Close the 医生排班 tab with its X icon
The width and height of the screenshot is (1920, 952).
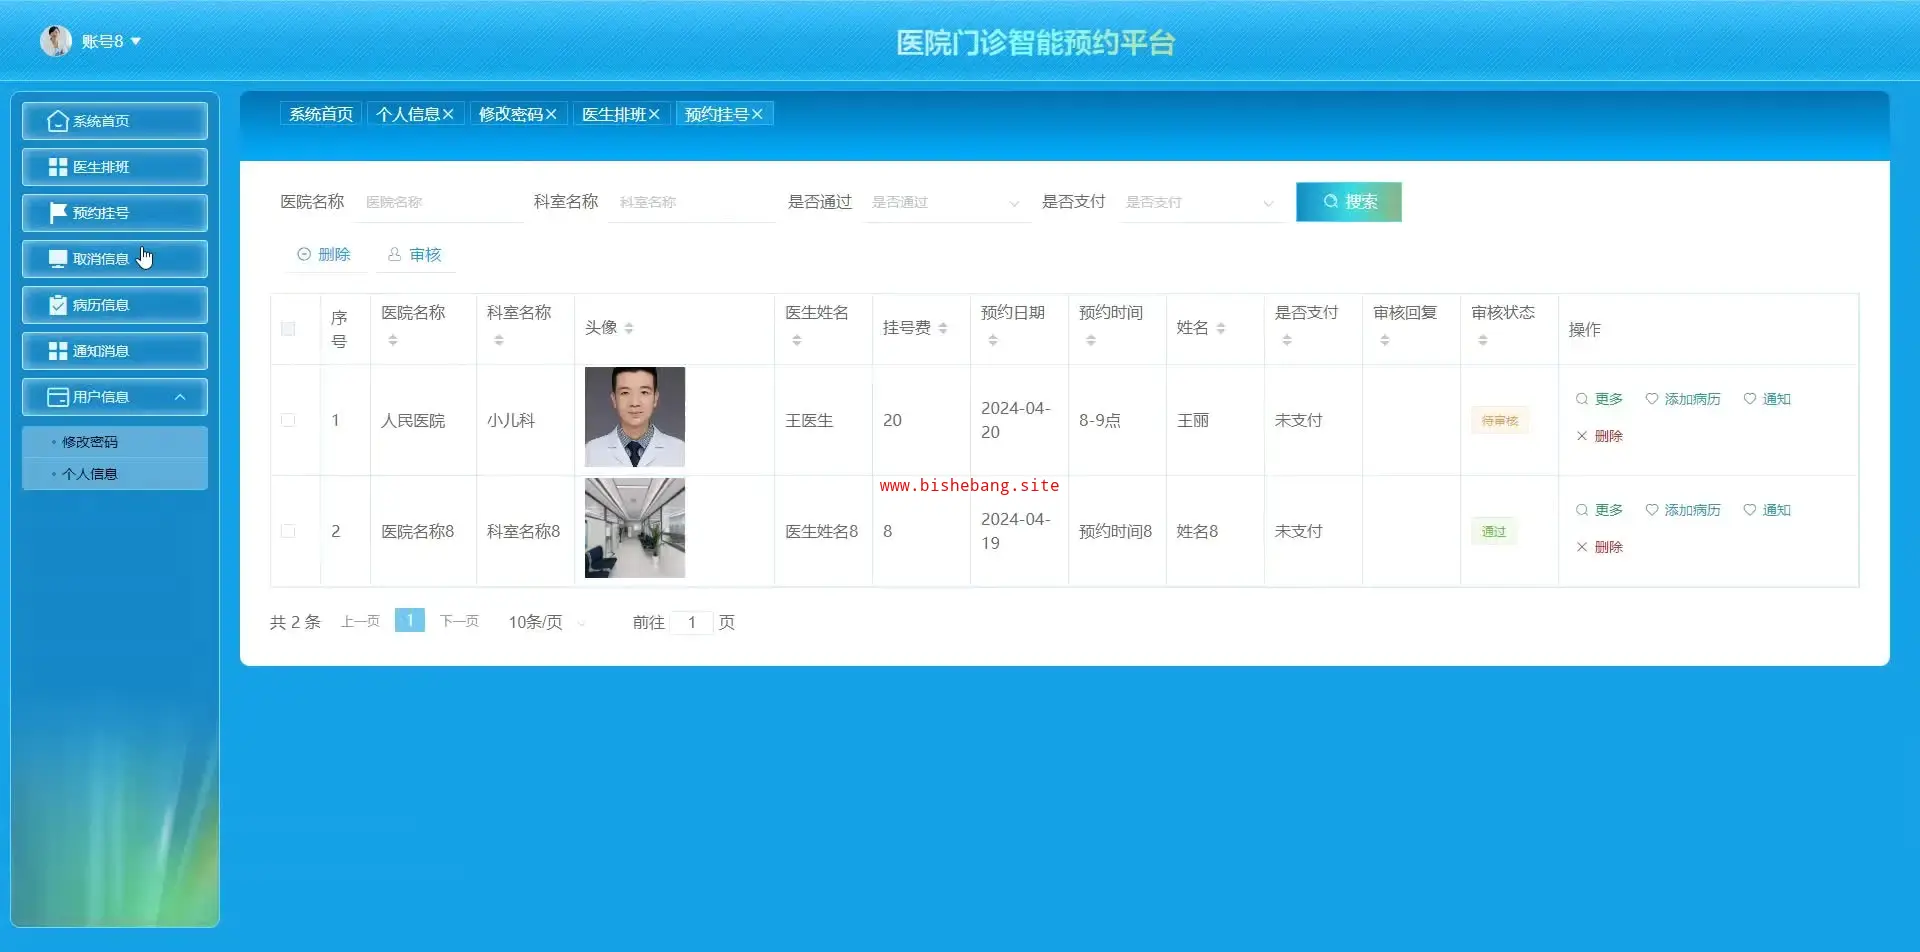tap(654, 115)
